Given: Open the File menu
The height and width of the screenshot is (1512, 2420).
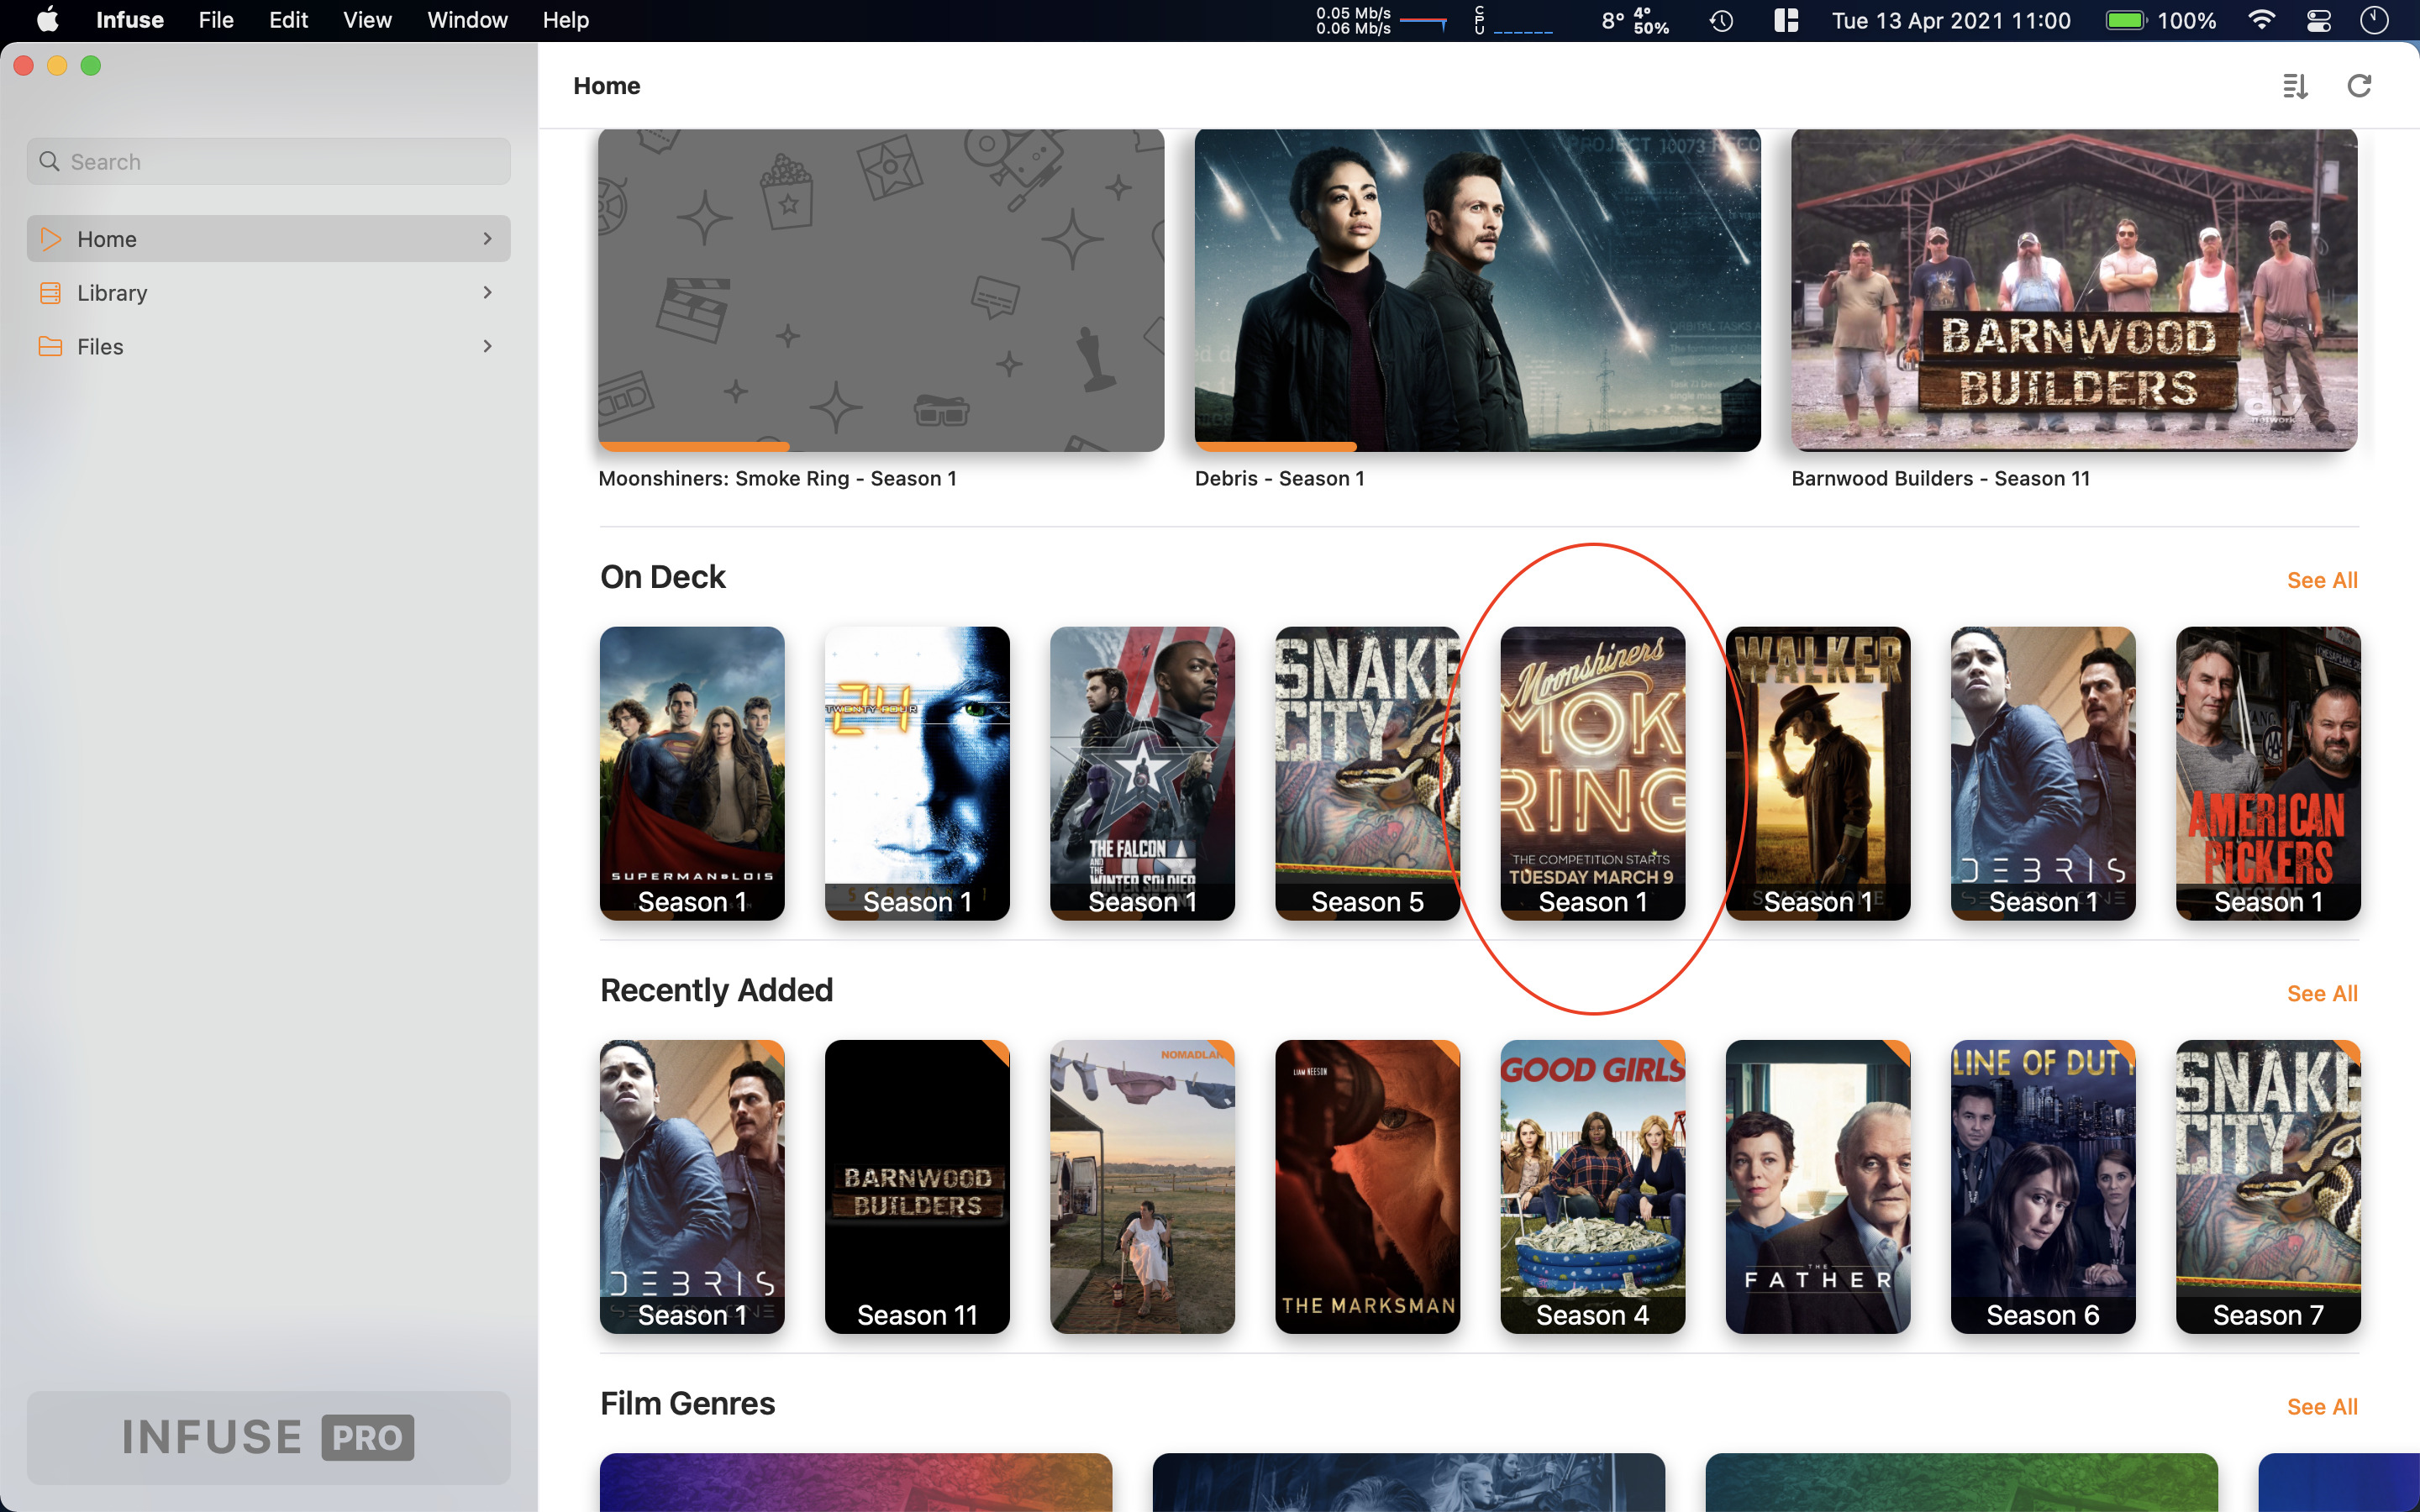Looking at the screenshot, I should coord(216,21).
